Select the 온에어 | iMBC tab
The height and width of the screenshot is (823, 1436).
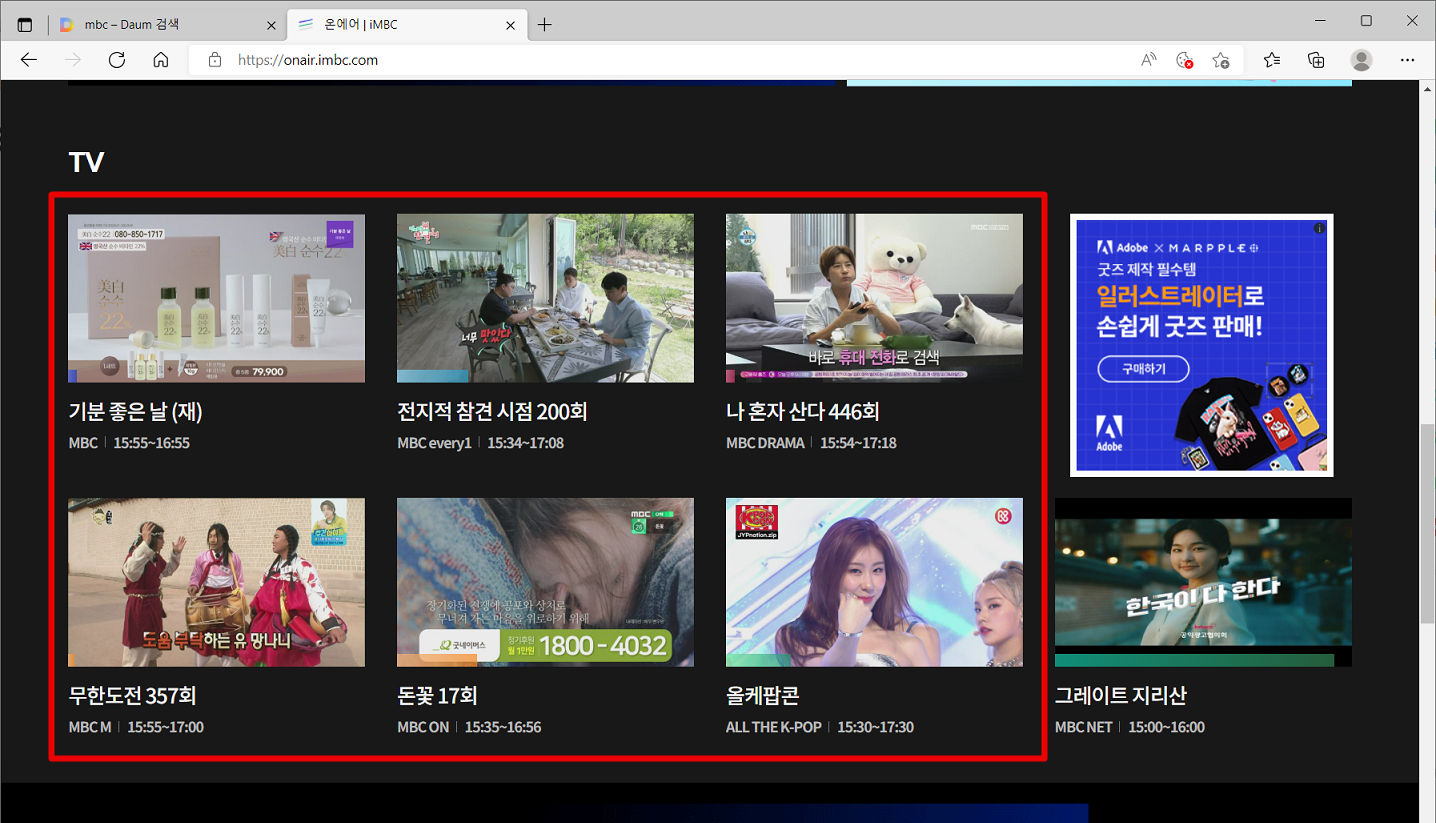pos(407,25)
